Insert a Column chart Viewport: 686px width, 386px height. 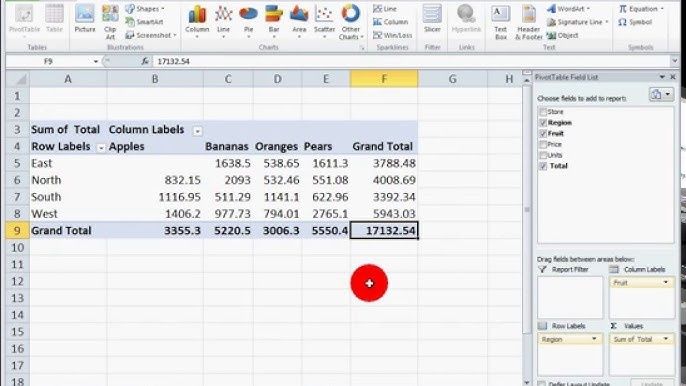pyautogui.click(x=197, y=21)
